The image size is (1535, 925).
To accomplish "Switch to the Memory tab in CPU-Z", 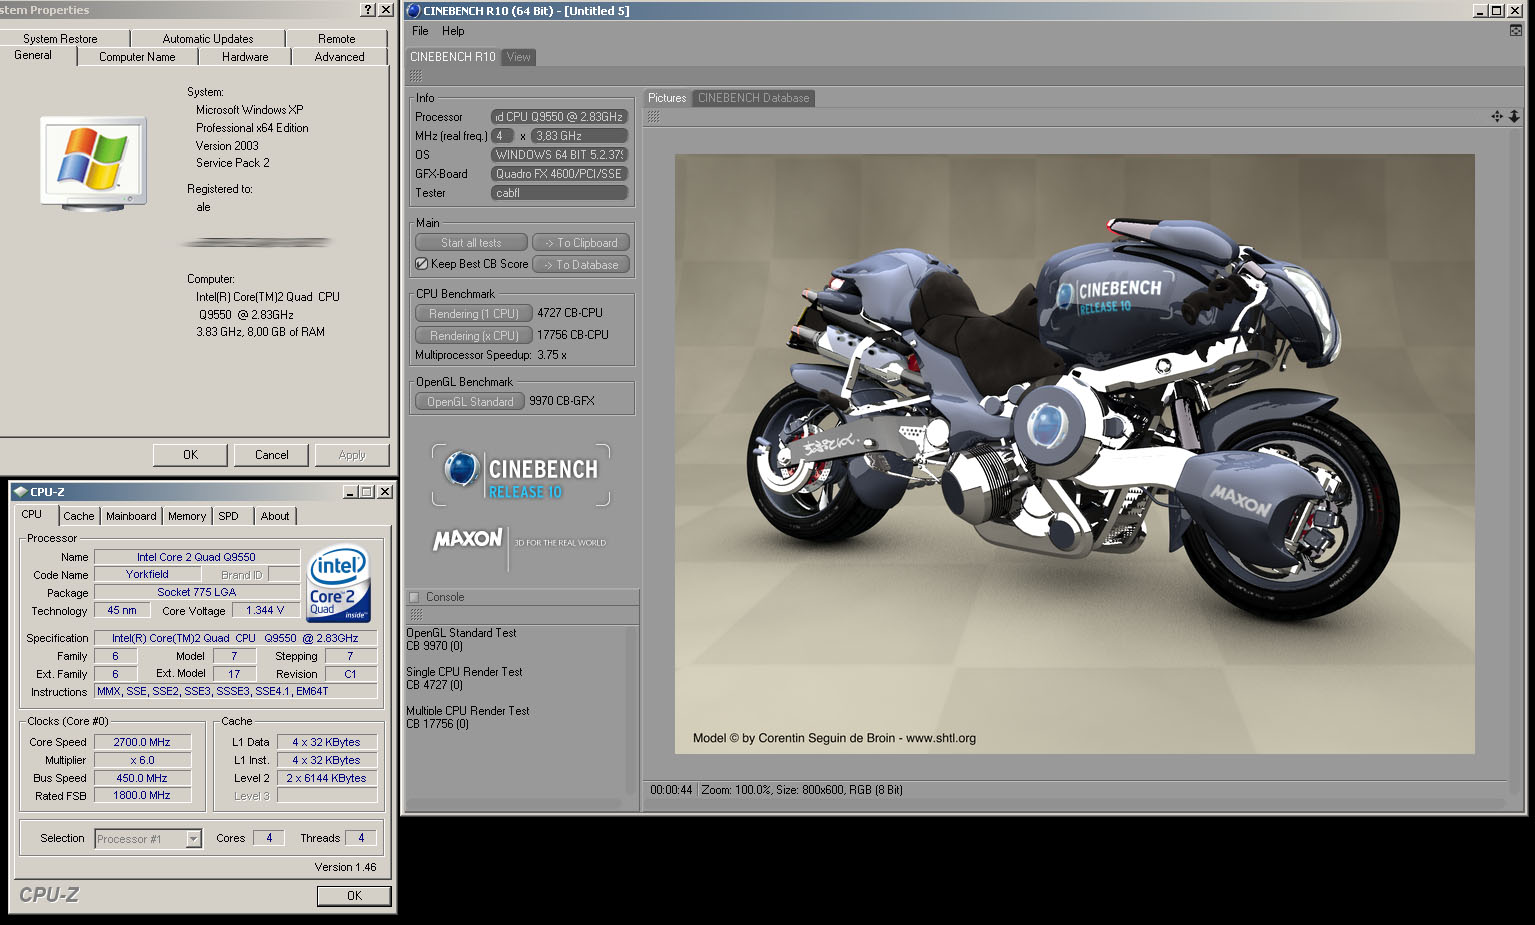I will 187,516.
